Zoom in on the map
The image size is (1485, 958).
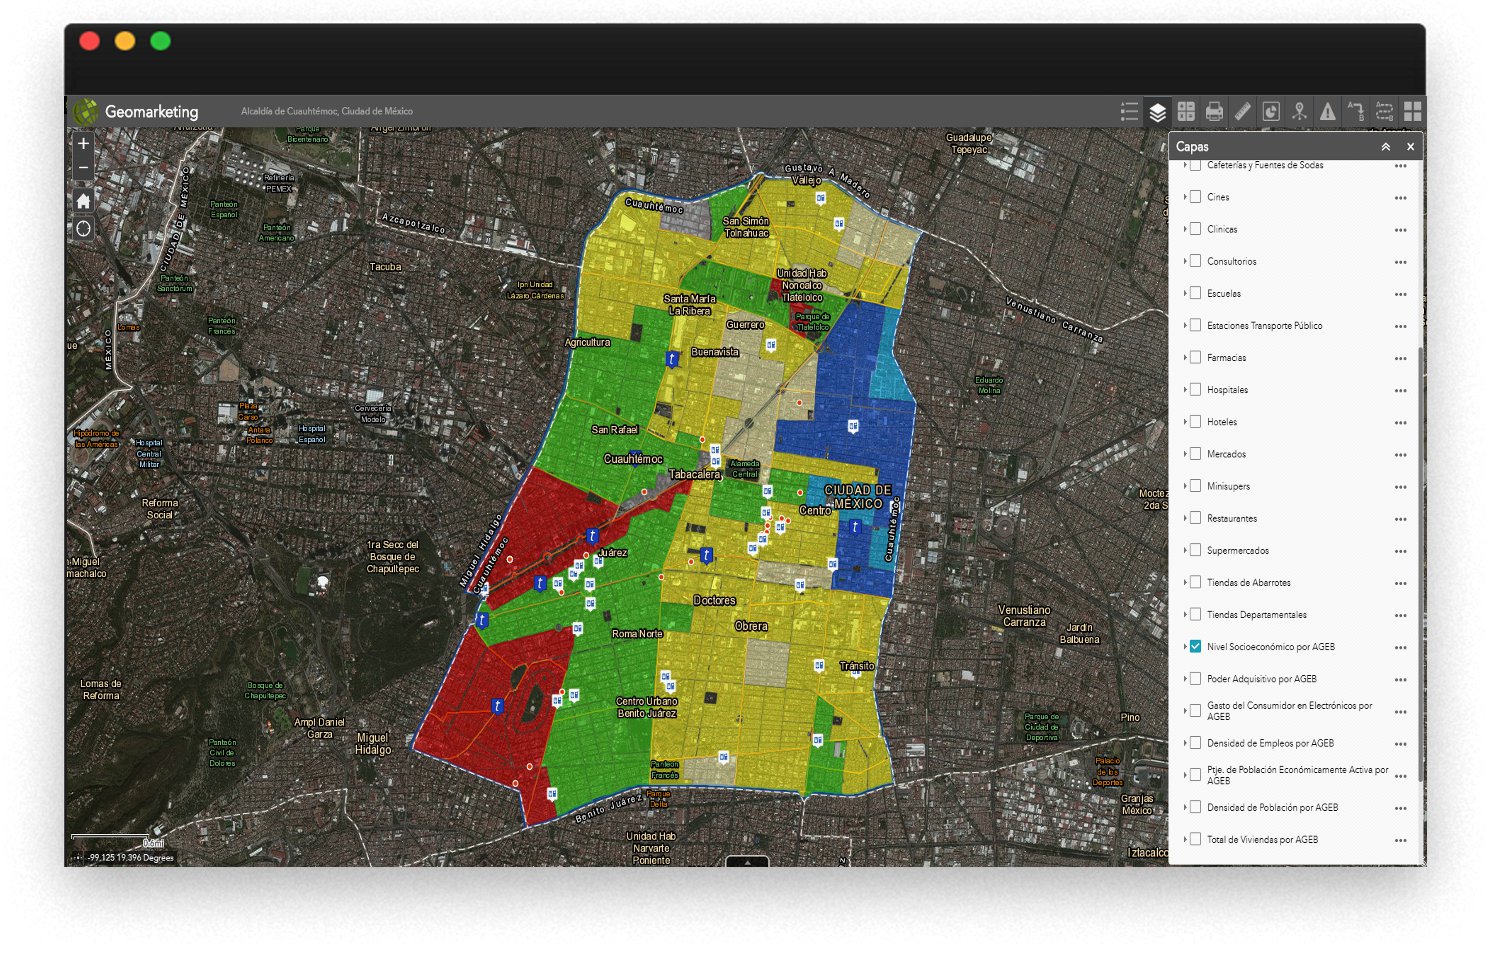pyautogui.click(x=84, y=144)
